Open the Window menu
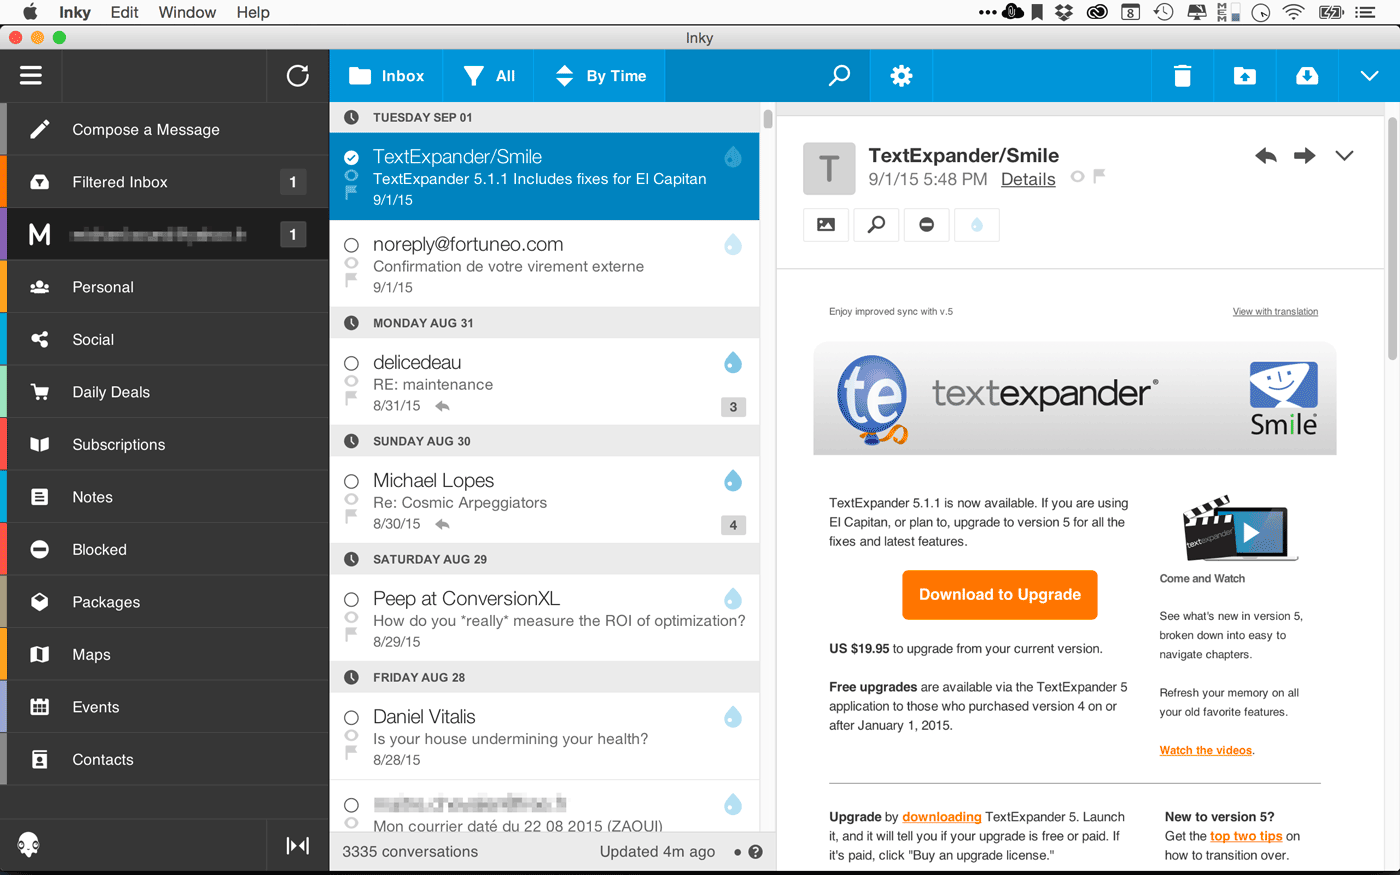 coord(187,12)
